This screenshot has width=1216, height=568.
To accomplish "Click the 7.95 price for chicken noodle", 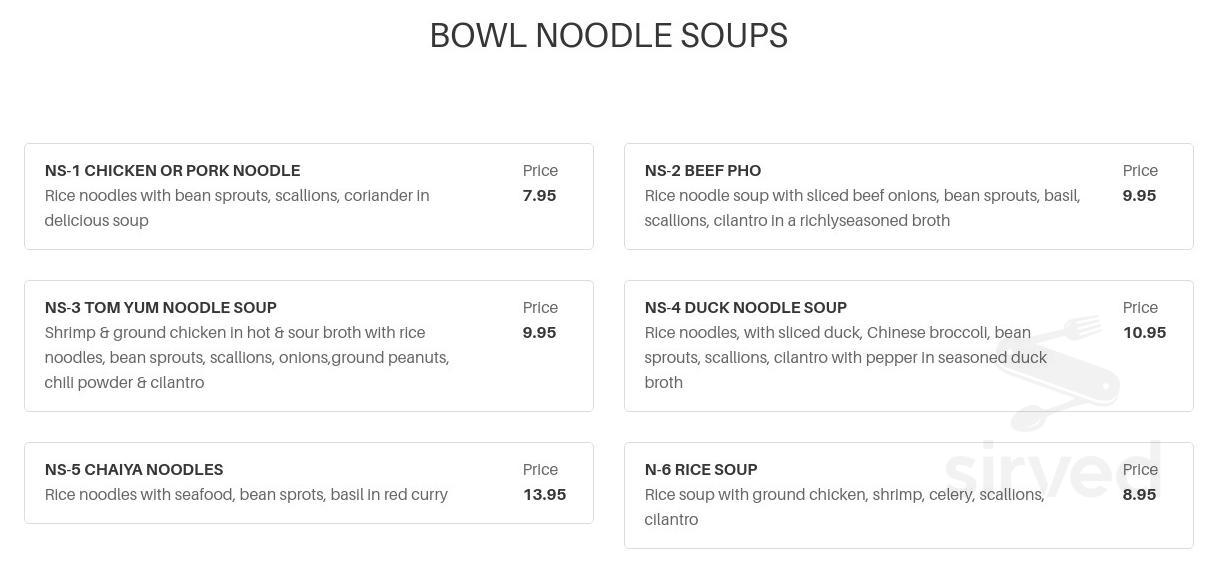I will (539, 196).
